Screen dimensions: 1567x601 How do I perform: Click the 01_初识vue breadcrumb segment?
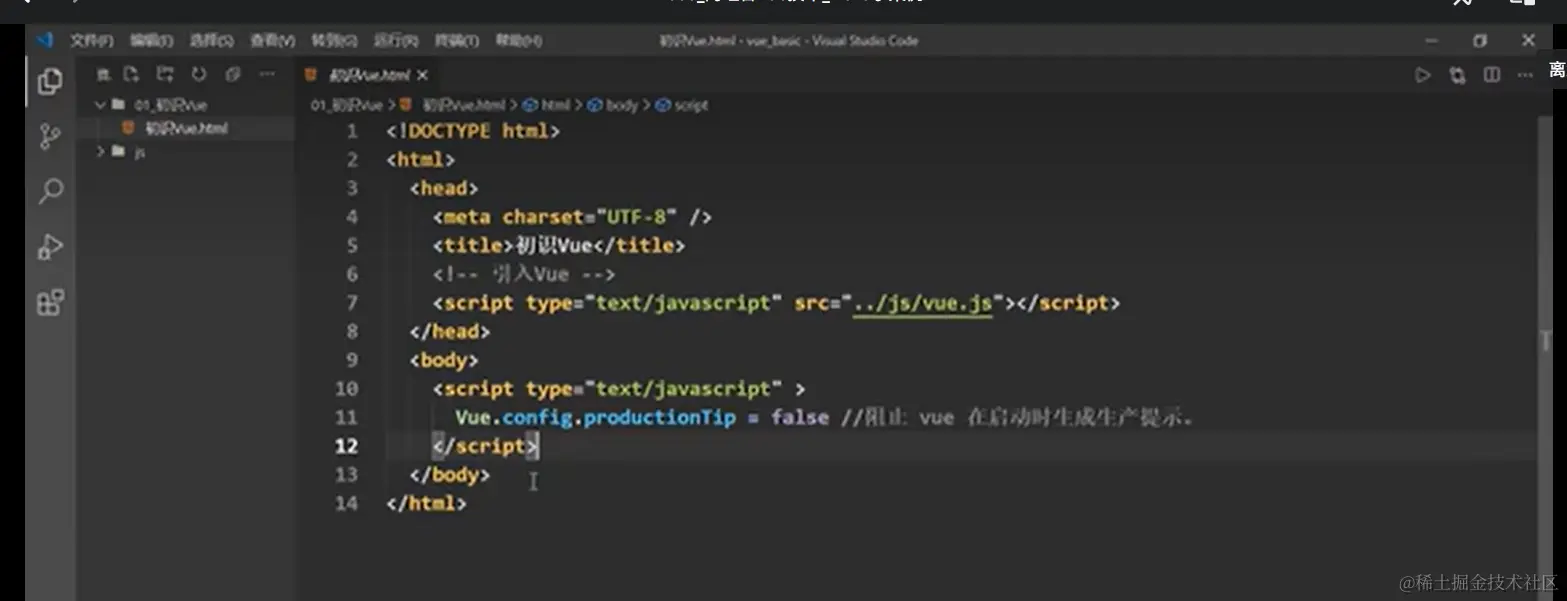(346, 105)
